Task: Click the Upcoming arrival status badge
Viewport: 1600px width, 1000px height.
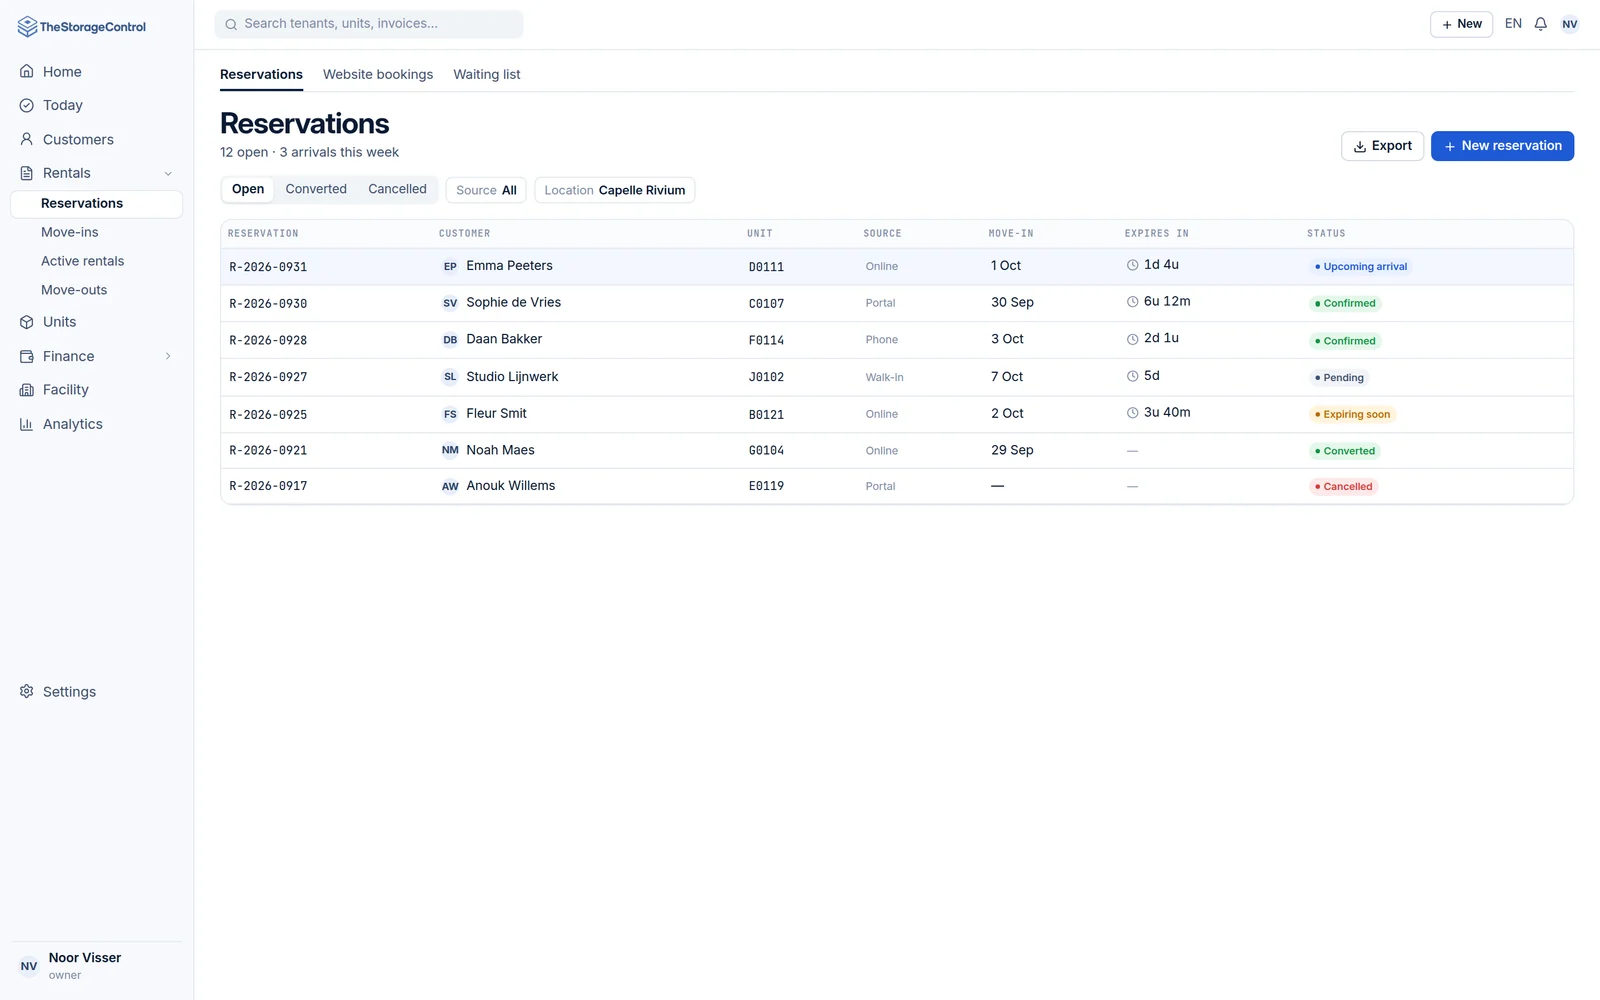Action: click(x=1360, y=267)
